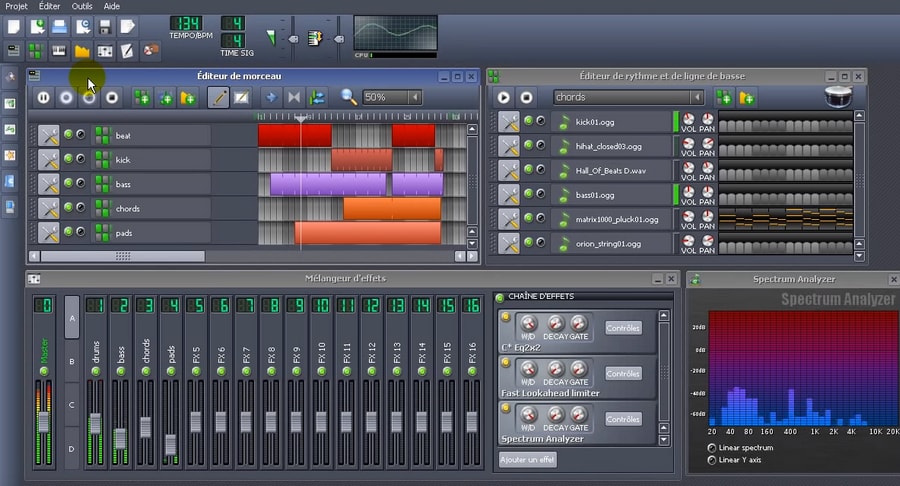Add beat/bassline in the rhythm editor toolbar

coord(724,98)
